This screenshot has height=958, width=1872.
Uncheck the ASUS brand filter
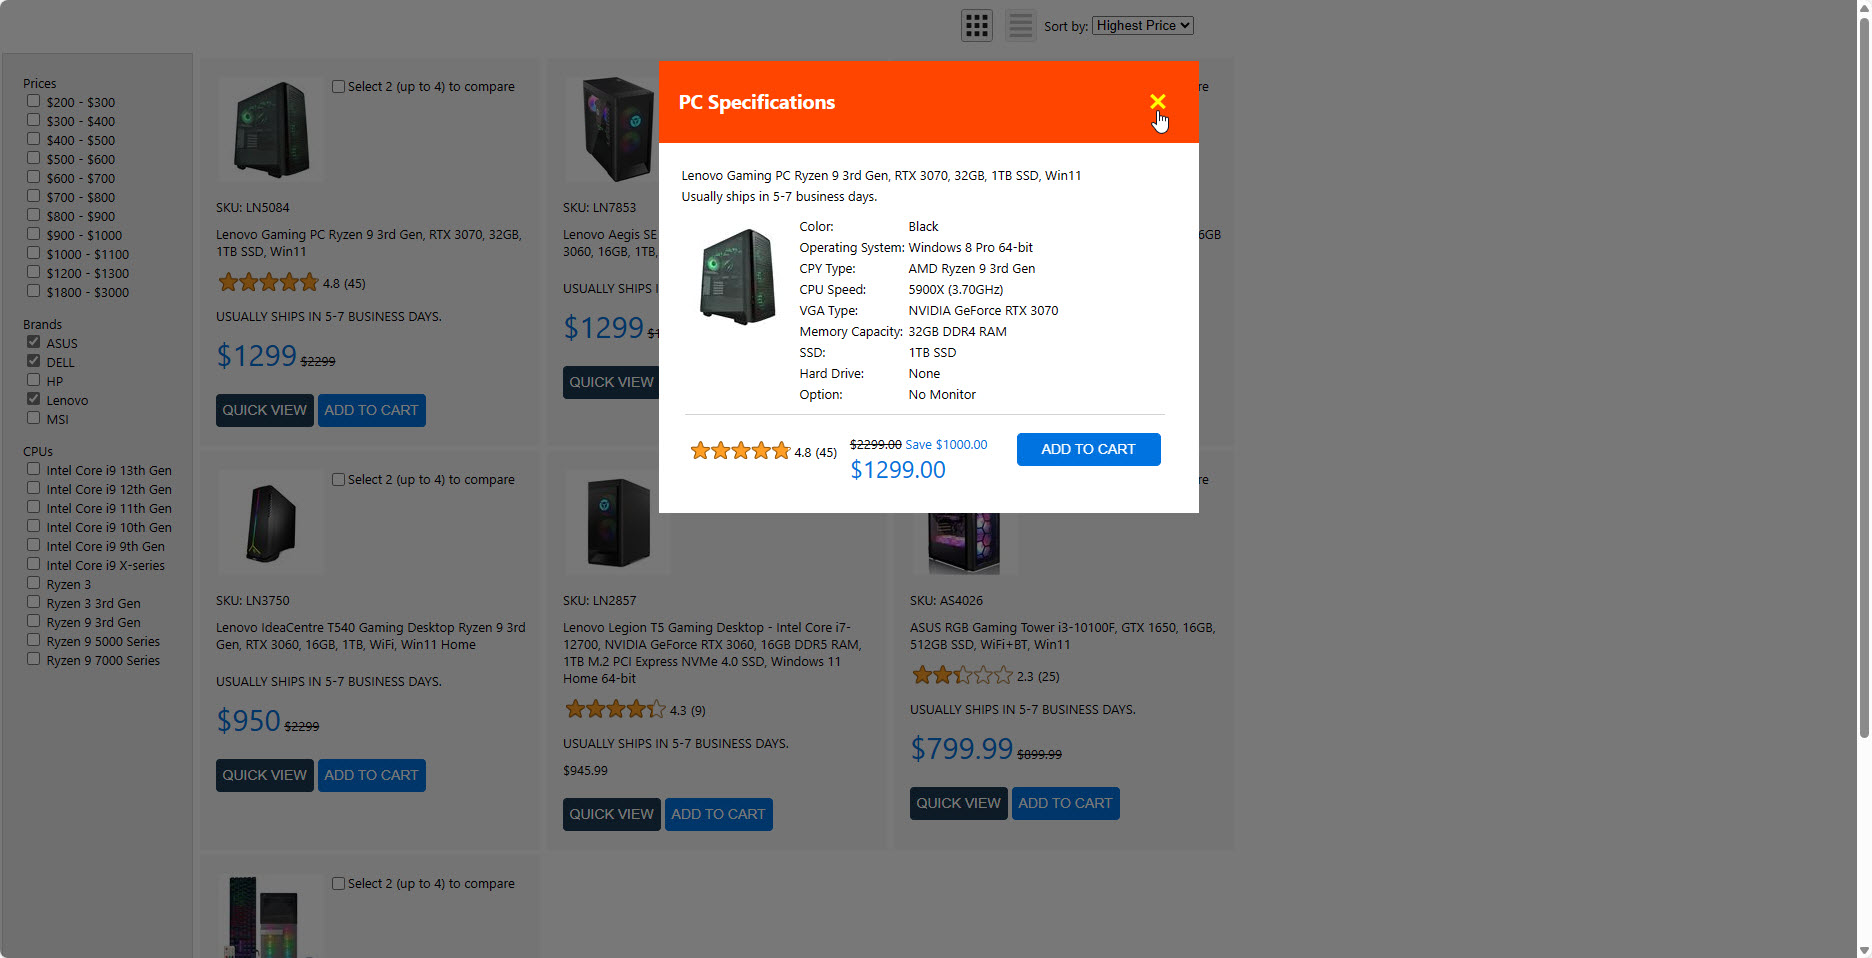pyautogui.click(x=34, y=342)
